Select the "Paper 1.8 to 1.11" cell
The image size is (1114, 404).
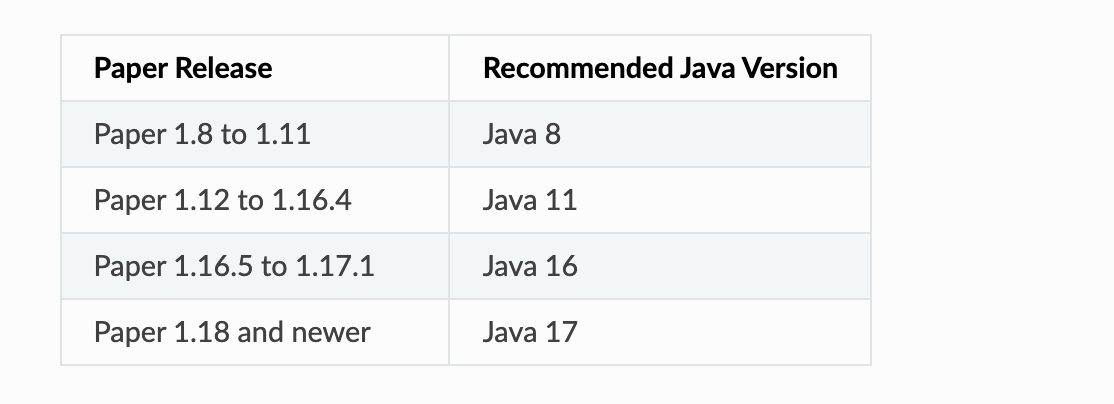coord(202,134)
